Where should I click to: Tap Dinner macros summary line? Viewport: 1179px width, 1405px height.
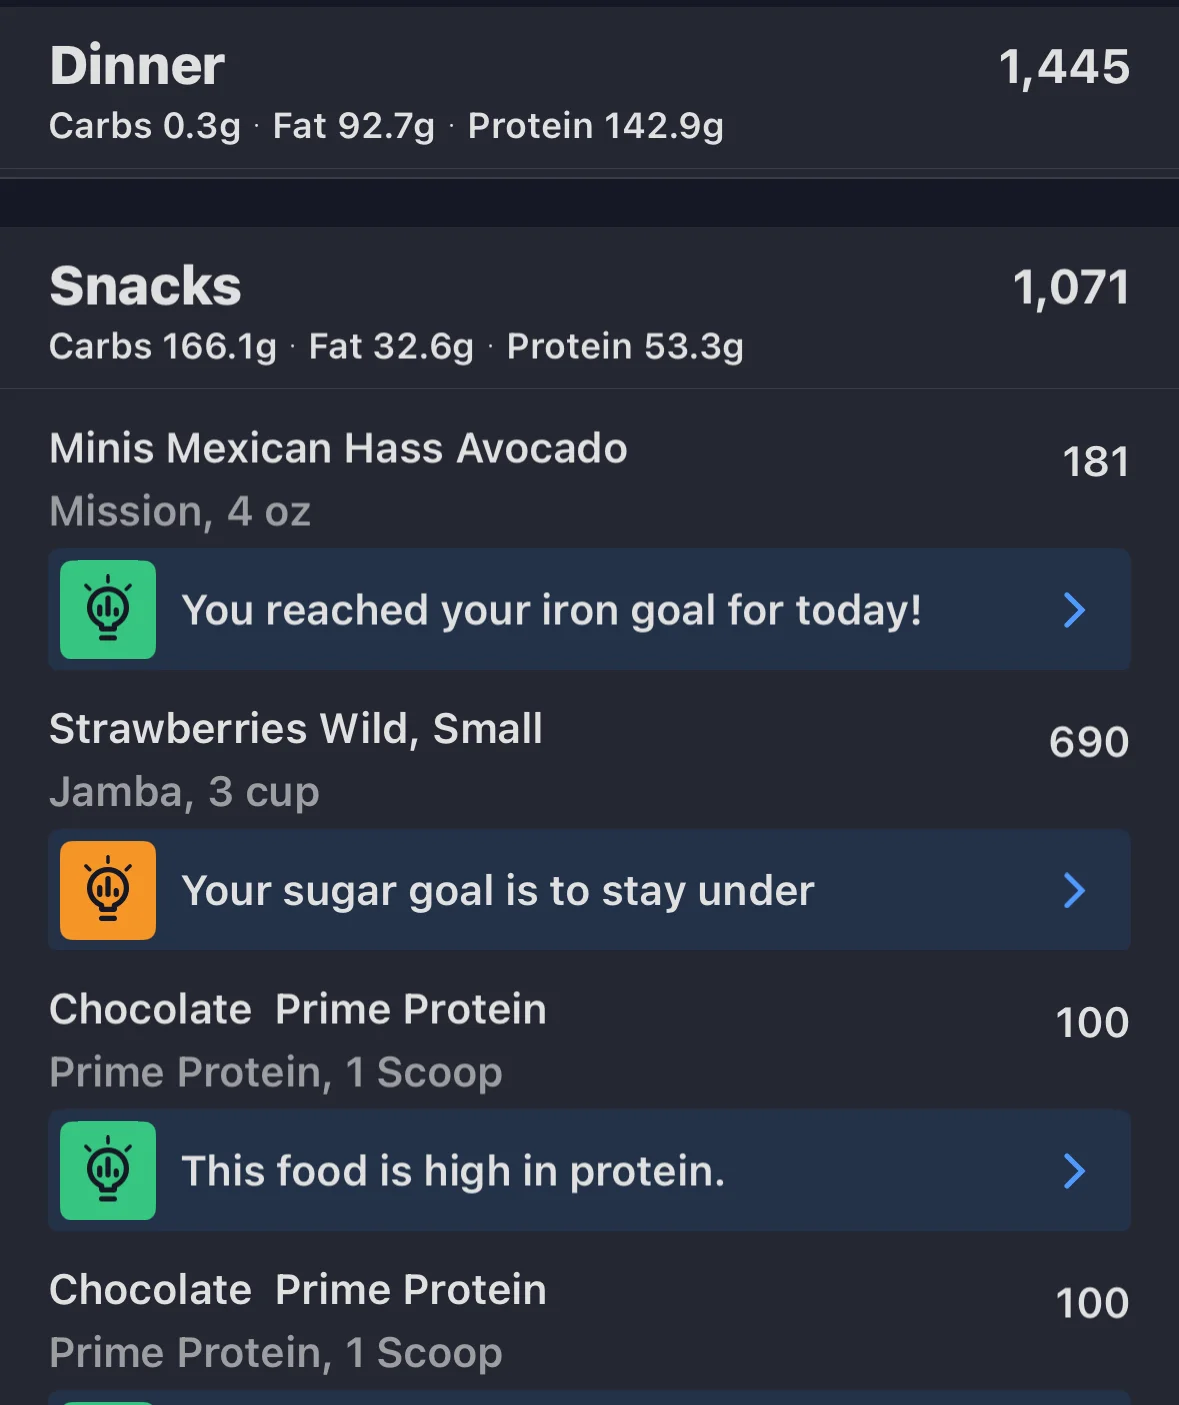386,127
